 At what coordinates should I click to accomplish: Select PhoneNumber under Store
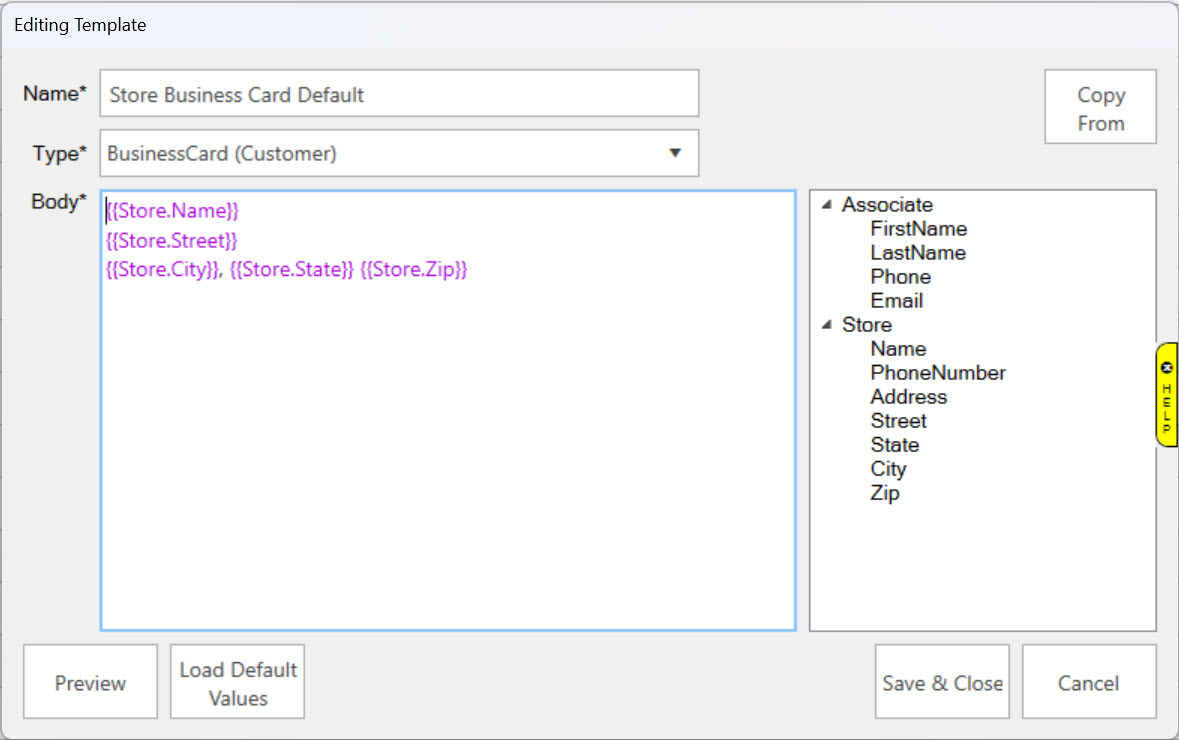click(937, 373)
